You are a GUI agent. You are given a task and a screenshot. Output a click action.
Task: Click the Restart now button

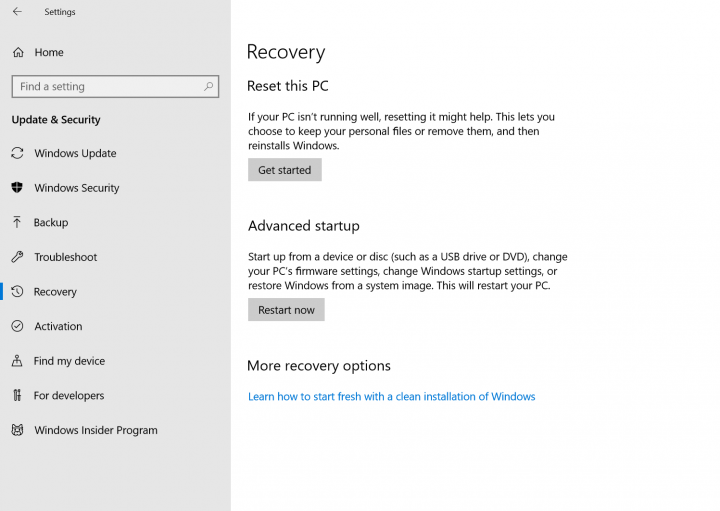click(x=286, y=310)
